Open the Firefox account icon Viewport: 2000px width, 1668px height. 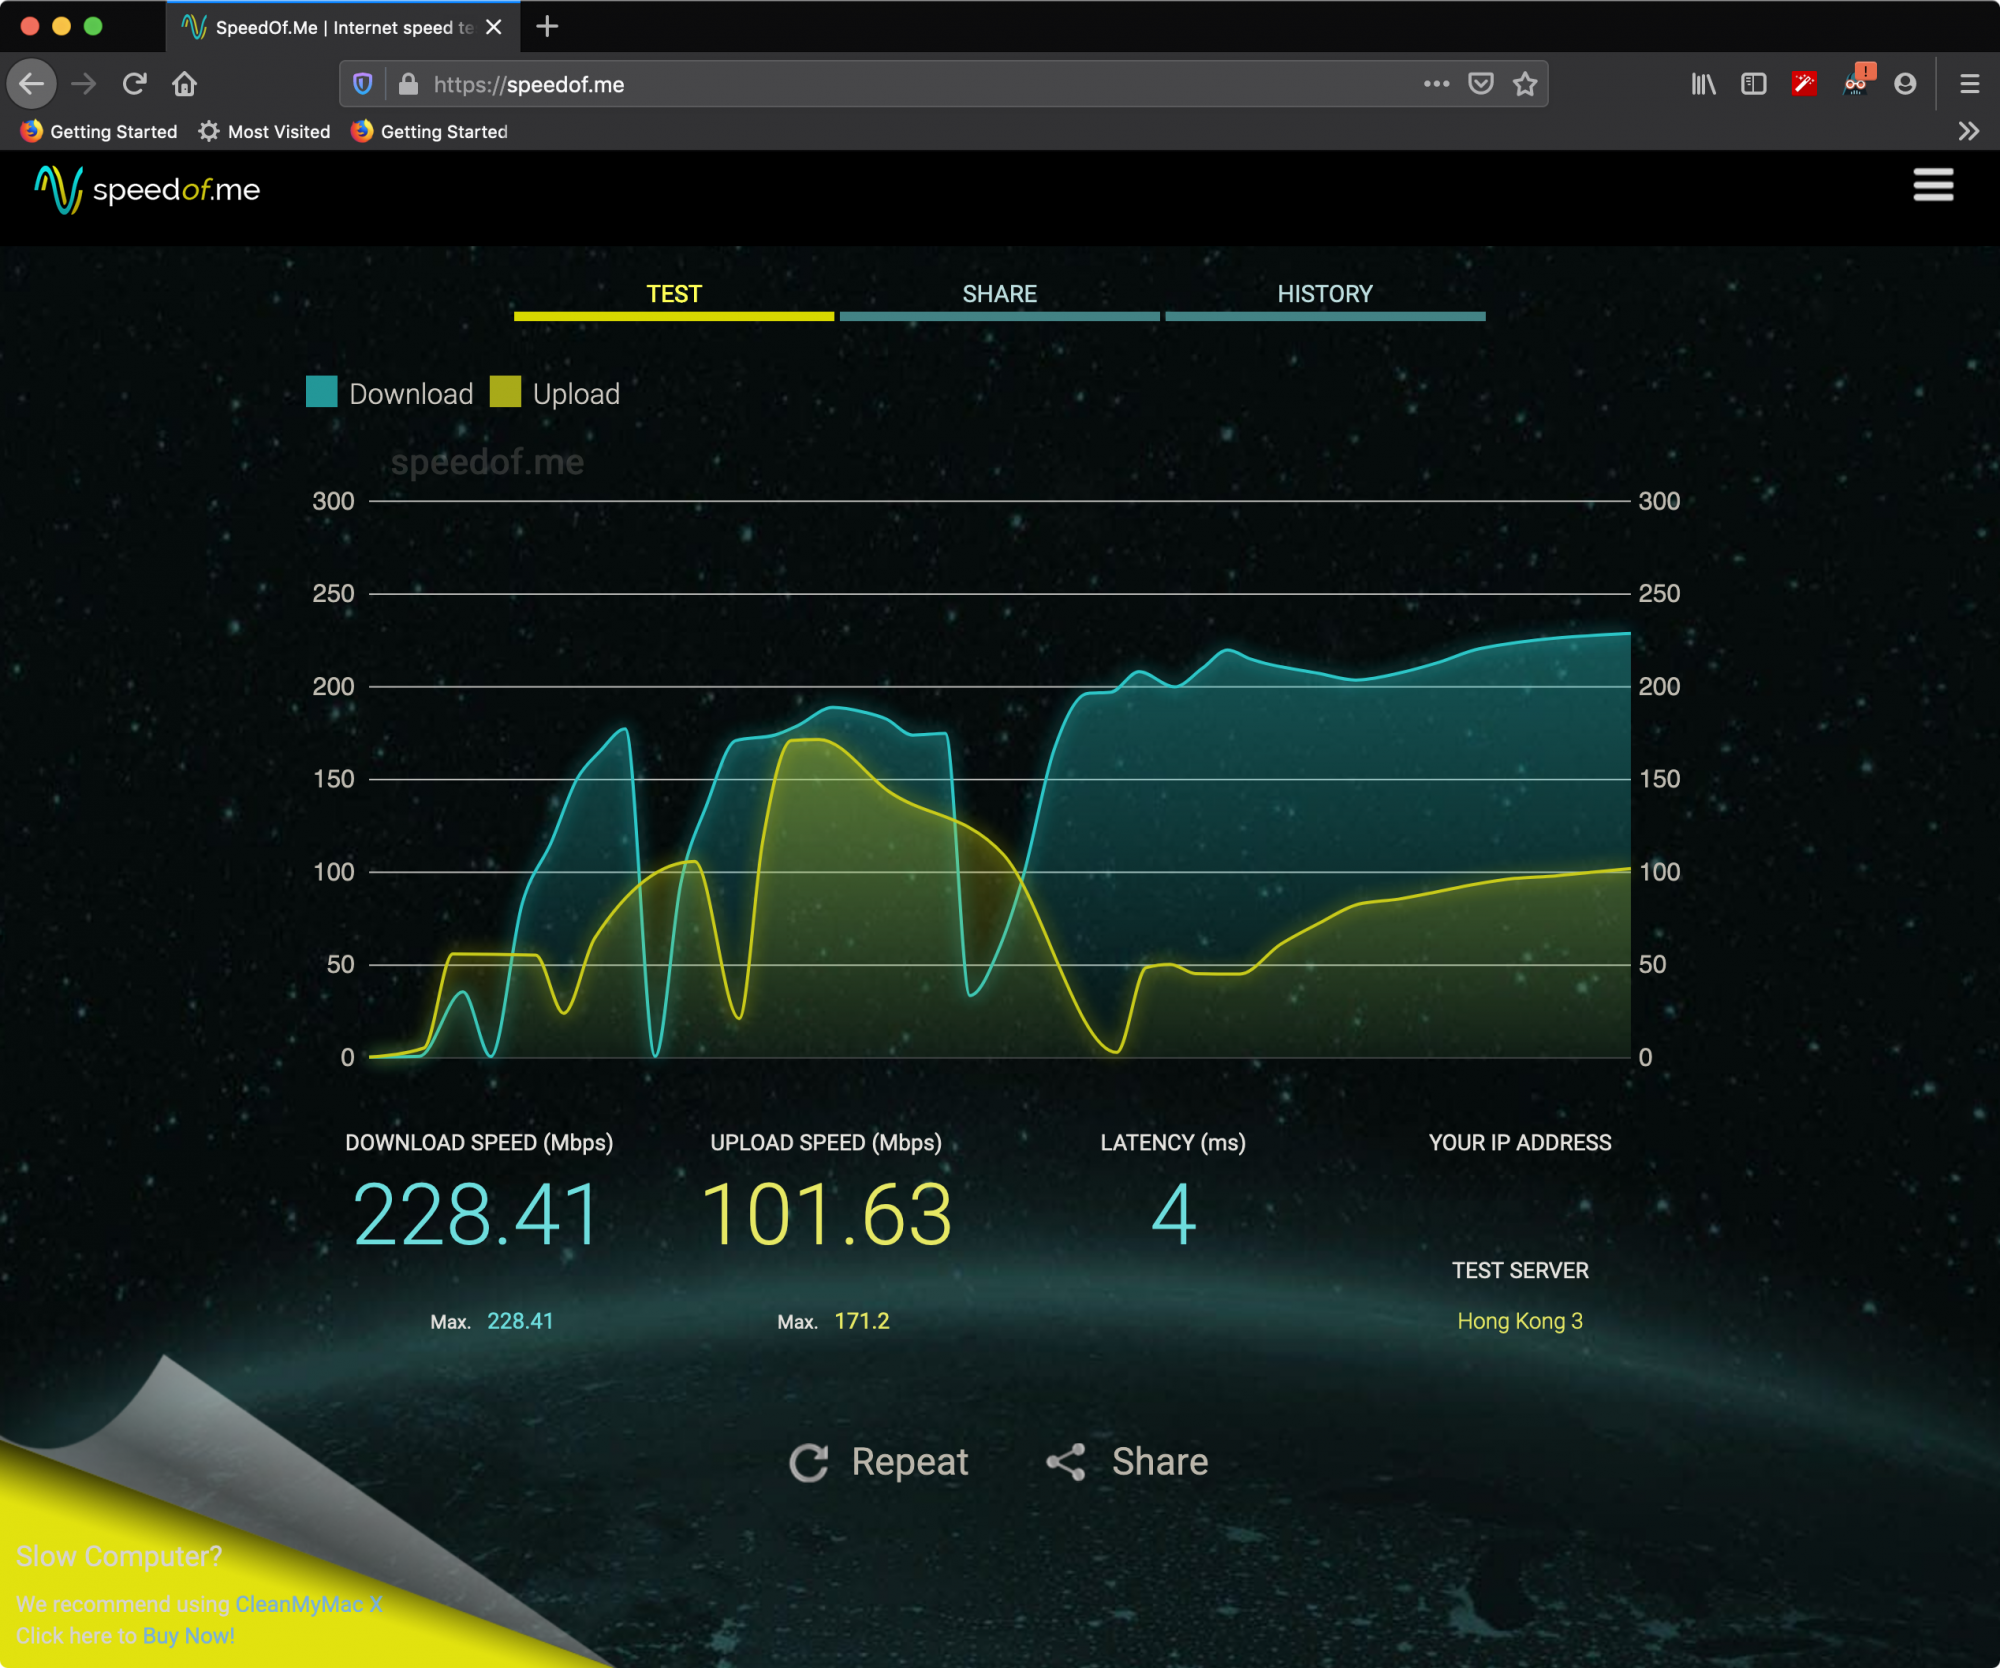coord(1905,84)
